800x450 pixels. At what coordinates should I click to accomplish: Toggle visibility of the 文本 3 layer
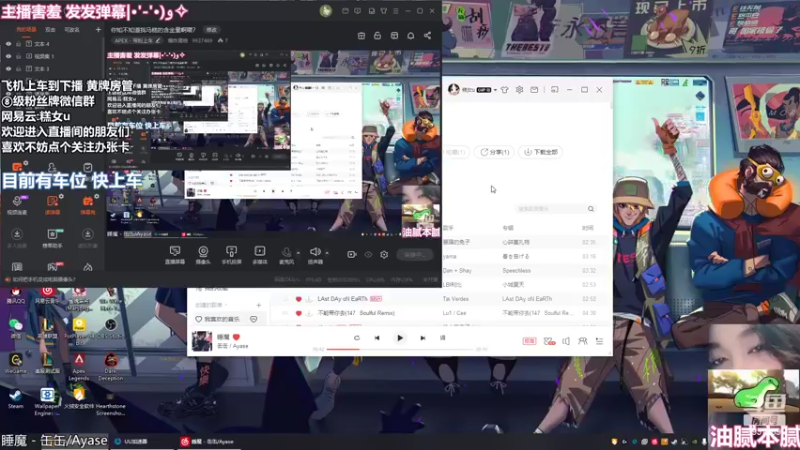8,68
